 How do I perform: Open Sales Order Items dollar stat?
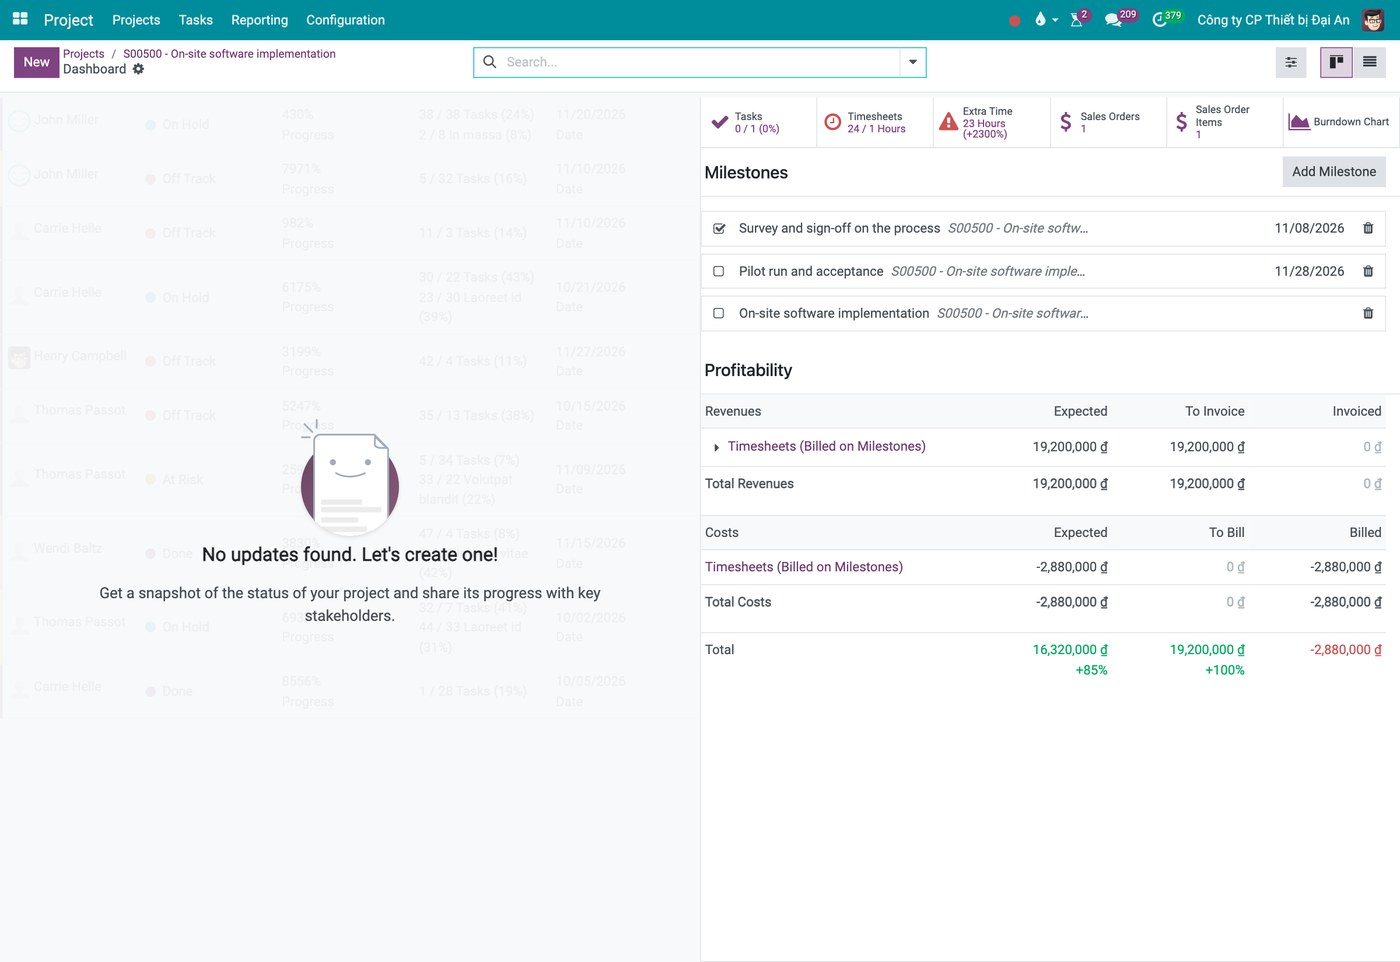click(x=1225, y=122)
